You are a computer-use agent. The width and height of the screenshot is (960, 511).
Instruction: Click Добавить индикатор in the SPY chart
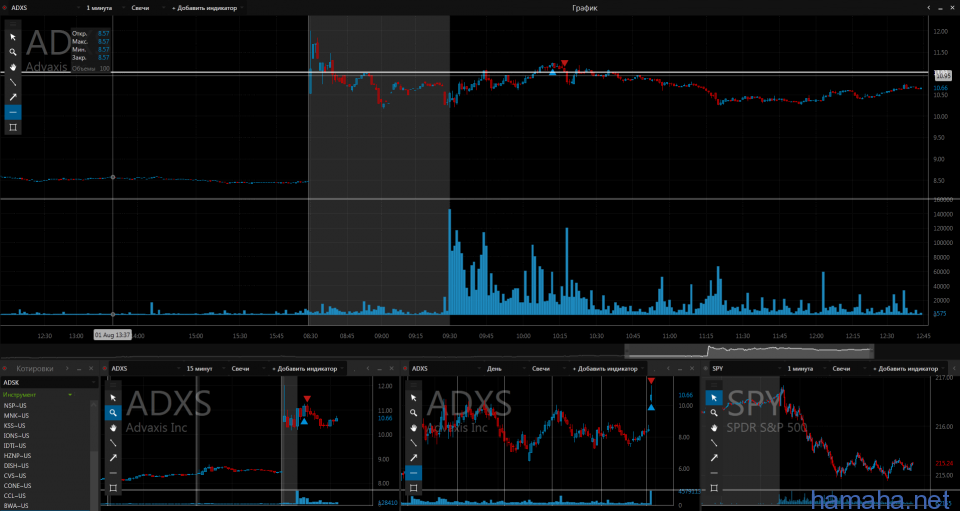(x=909, y=368)
